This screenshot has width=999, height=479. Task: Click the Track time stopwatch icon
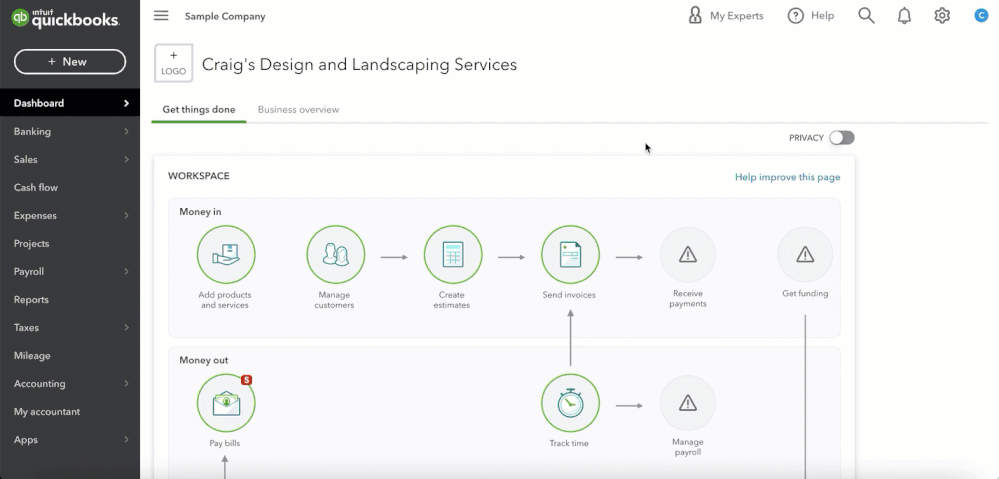(x=570, y=403)
